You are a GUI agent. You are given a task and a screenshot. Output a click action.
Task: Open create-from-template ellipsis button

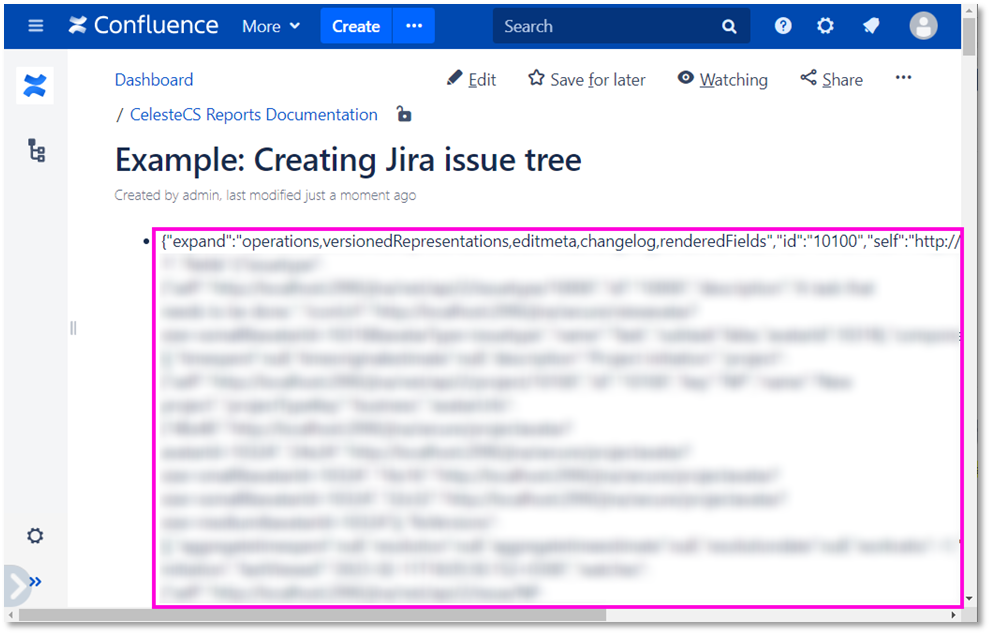pyautogui.click(x=414, y=27)
